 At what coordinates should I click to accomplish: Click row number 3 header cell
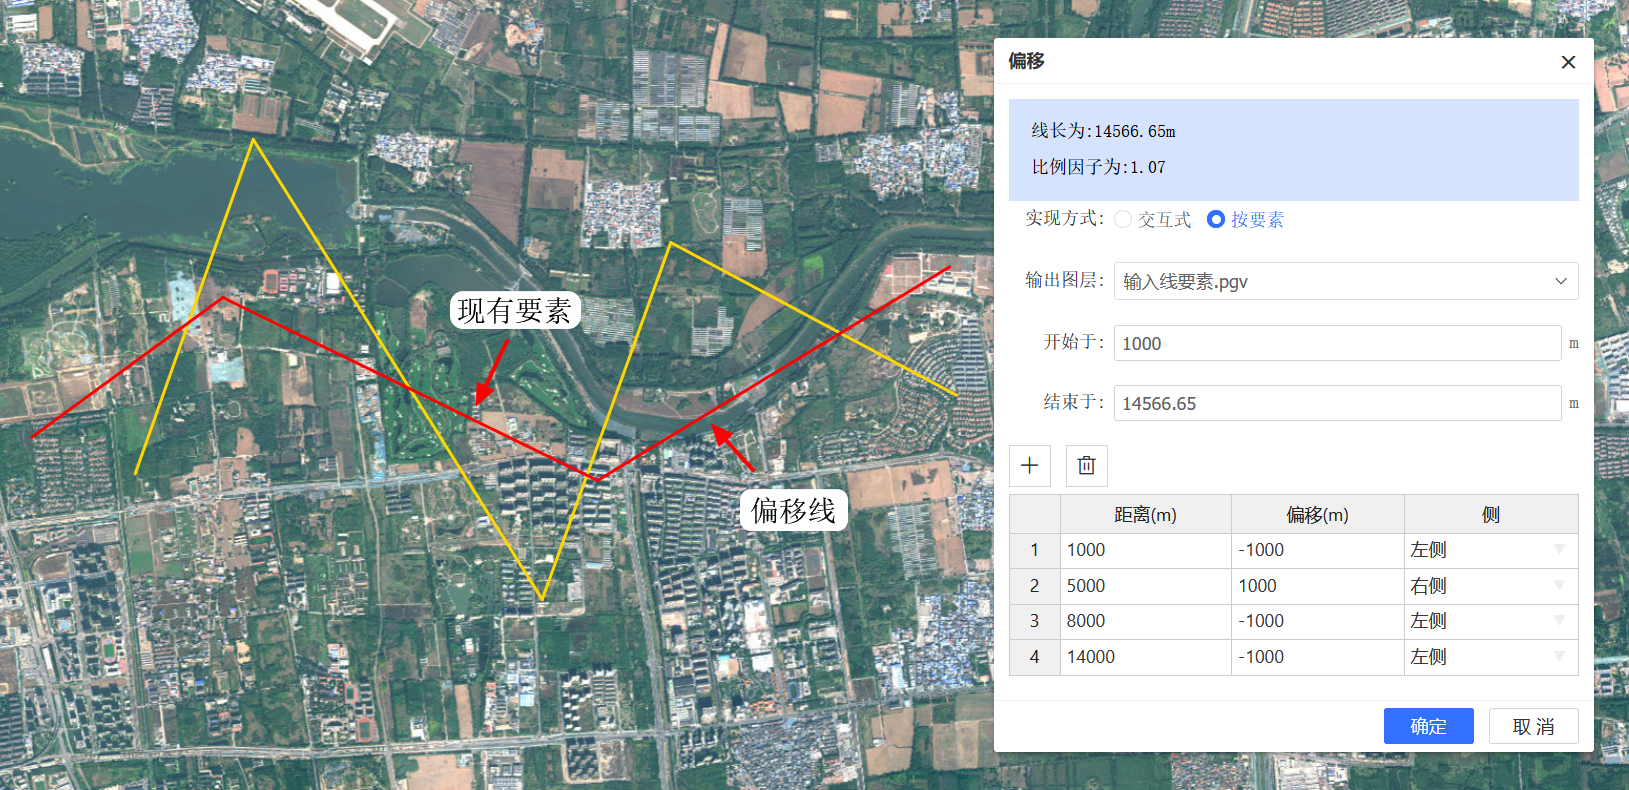[1034, 621]
